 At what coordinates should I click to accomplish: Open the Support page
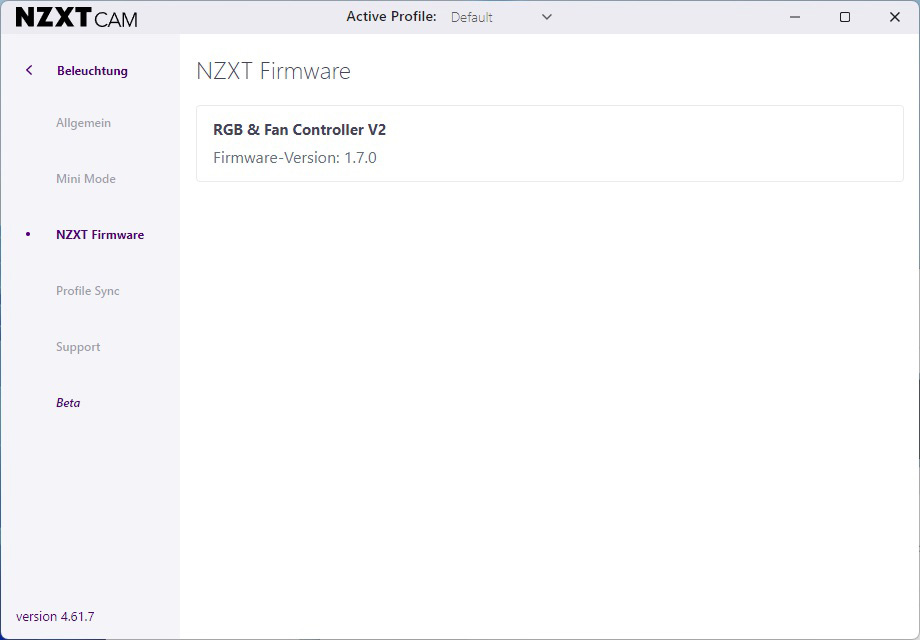click(x=78, y=347)
